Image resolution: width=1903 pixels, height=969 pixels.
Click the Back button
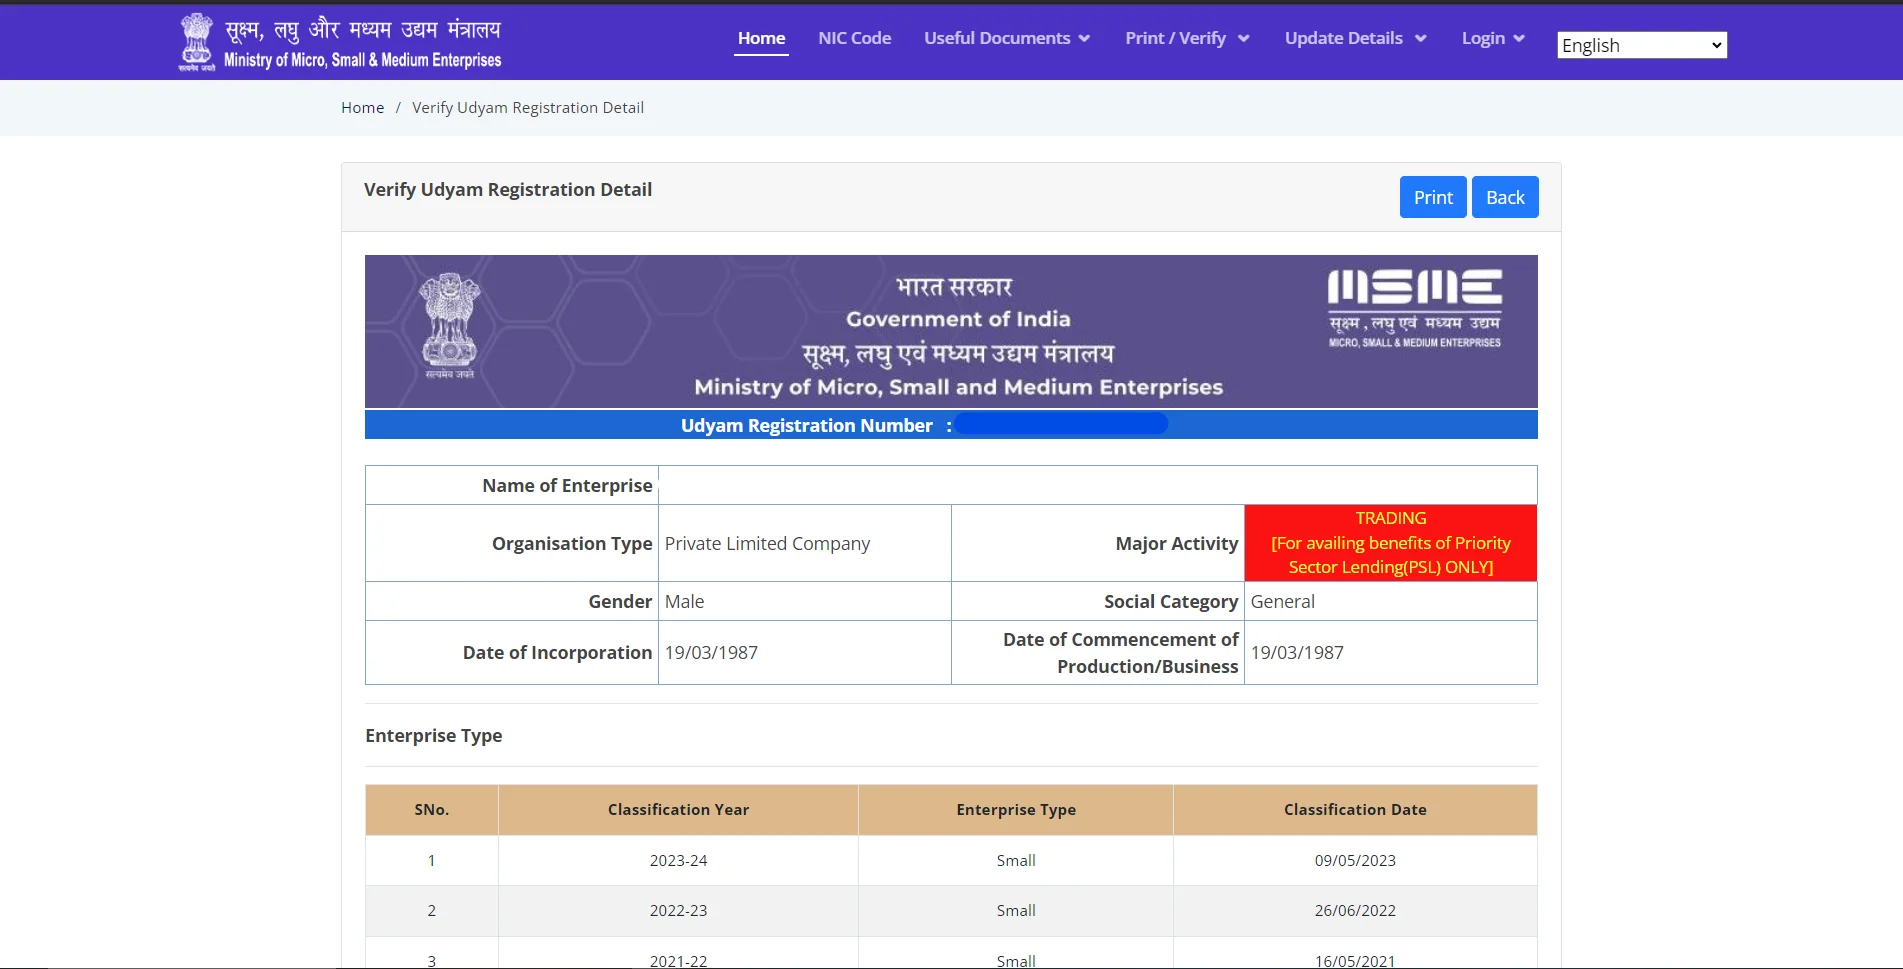click(1504, 196)
